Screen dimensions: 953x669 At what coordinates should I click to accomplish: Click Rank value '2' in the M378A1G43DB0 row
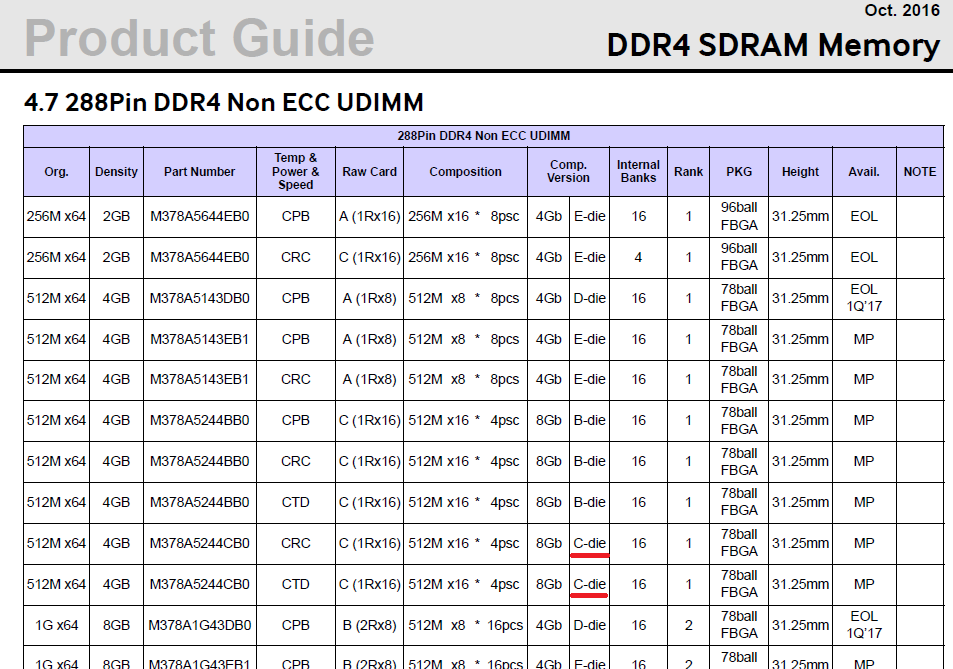point(689,625)
